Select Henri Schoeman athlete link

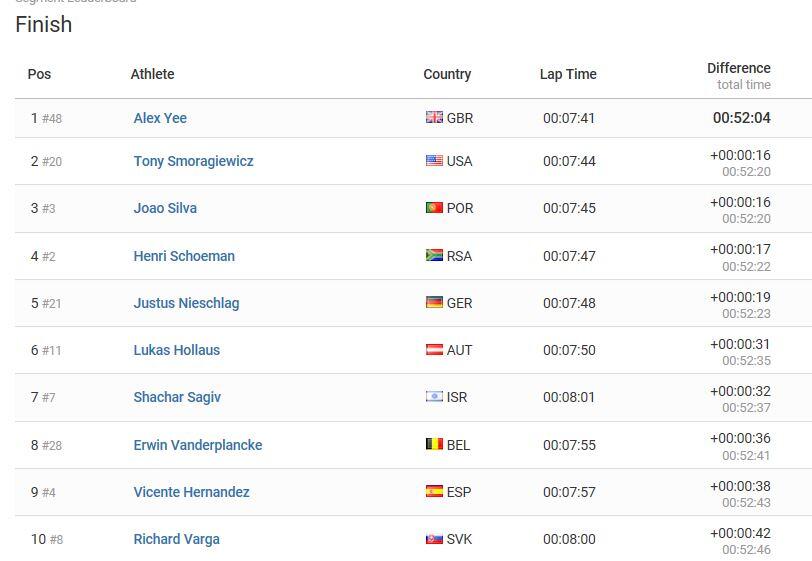(184, 256)
